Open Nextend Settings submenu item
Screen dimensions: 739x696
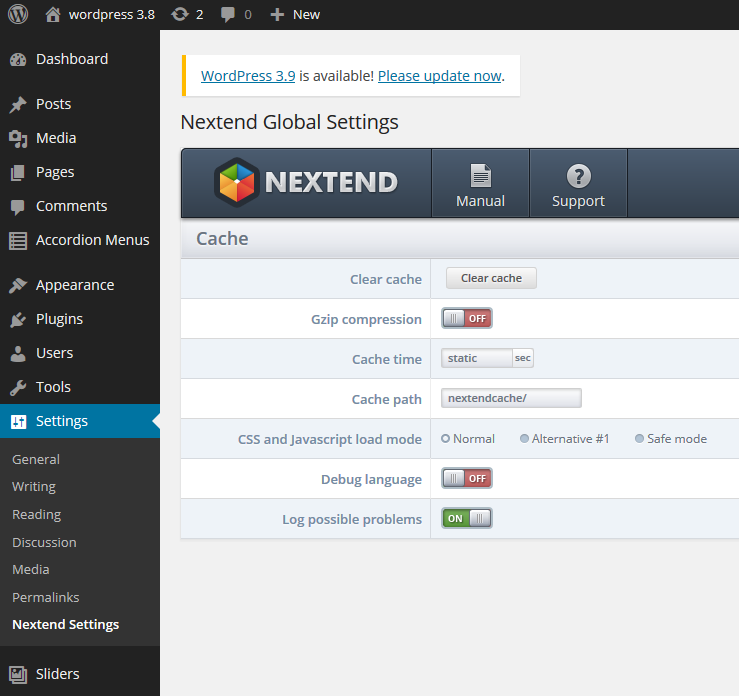[x=66, y=625]
